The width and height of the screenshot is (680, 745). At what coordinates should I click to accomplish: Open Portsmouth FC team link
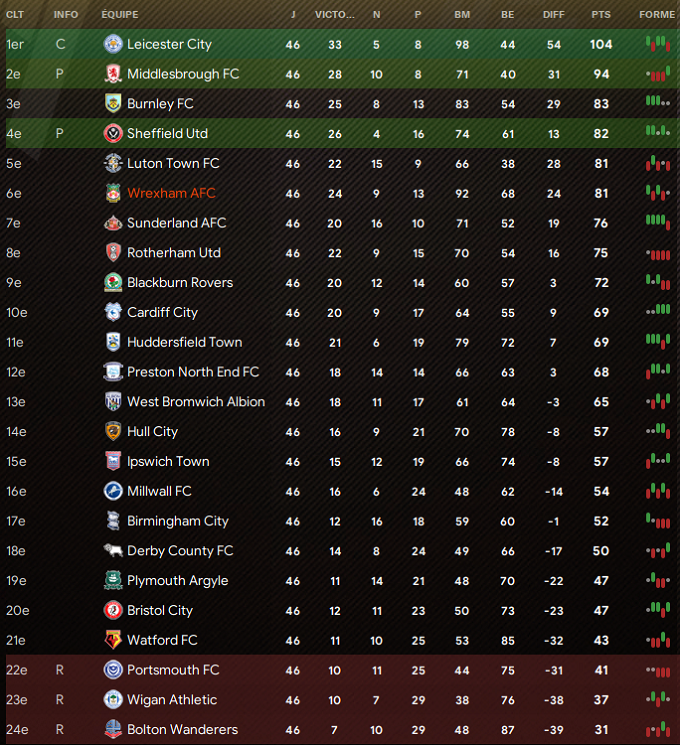click(x=173, y=670)
